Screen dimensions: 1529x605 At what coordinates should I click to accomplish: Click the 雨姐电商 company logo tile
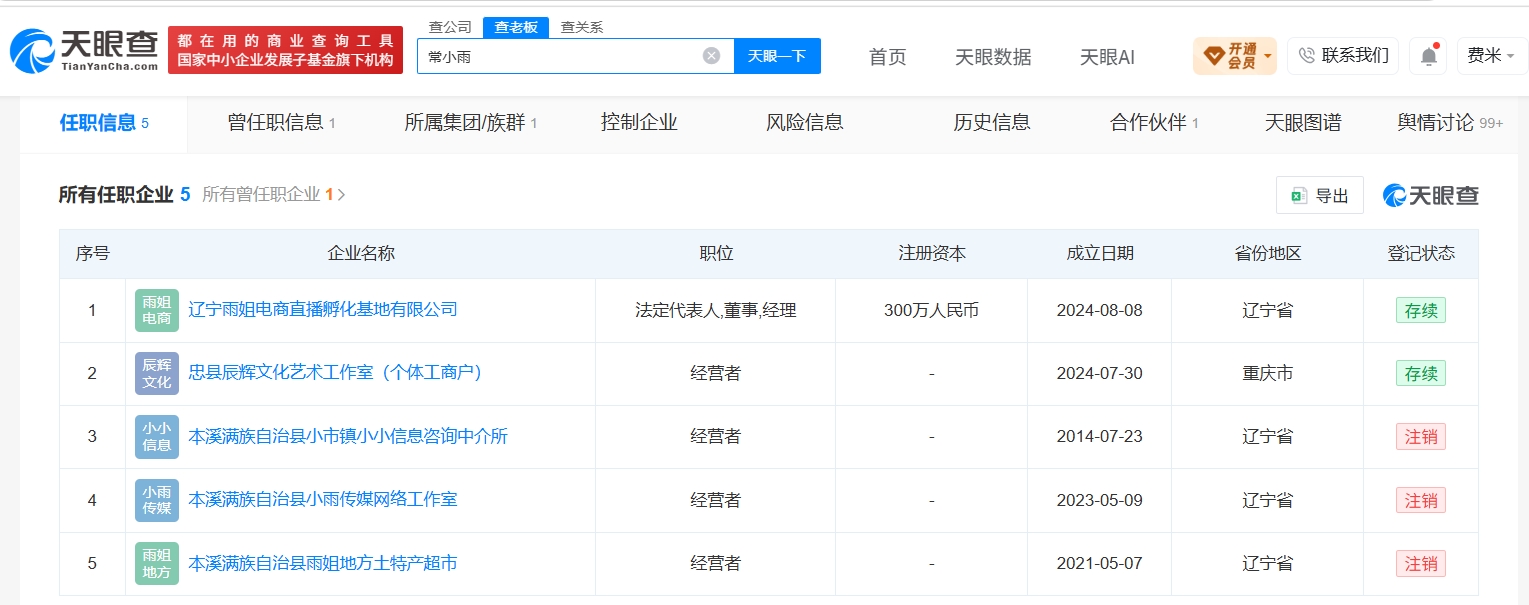157,310
